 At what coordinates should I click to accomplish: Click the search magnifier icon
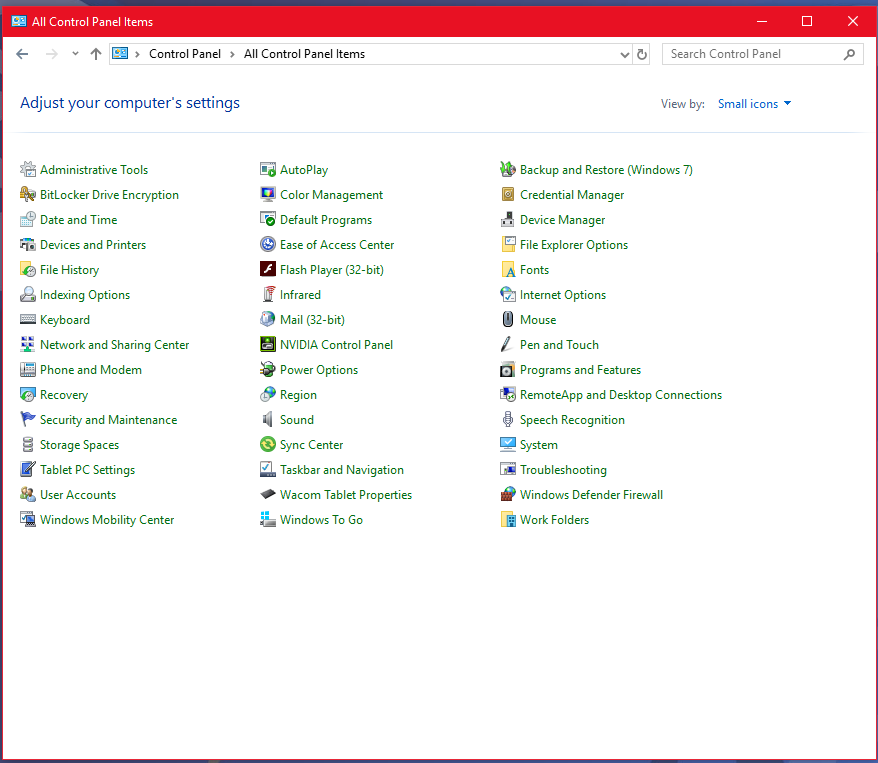[x=849, y=54]
